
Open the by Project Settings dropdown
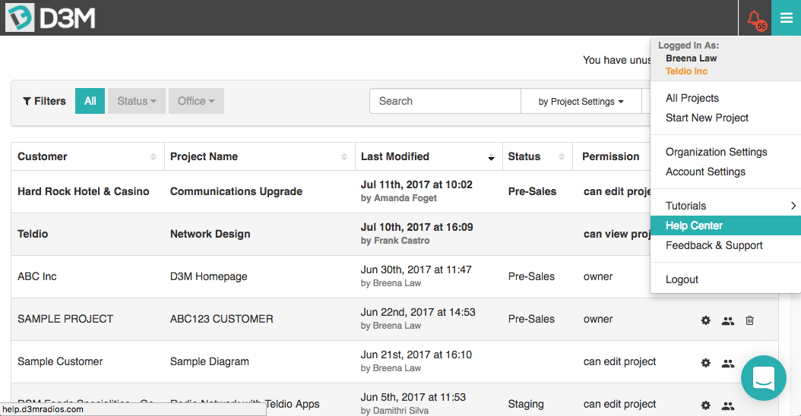(x=581, y=102)
